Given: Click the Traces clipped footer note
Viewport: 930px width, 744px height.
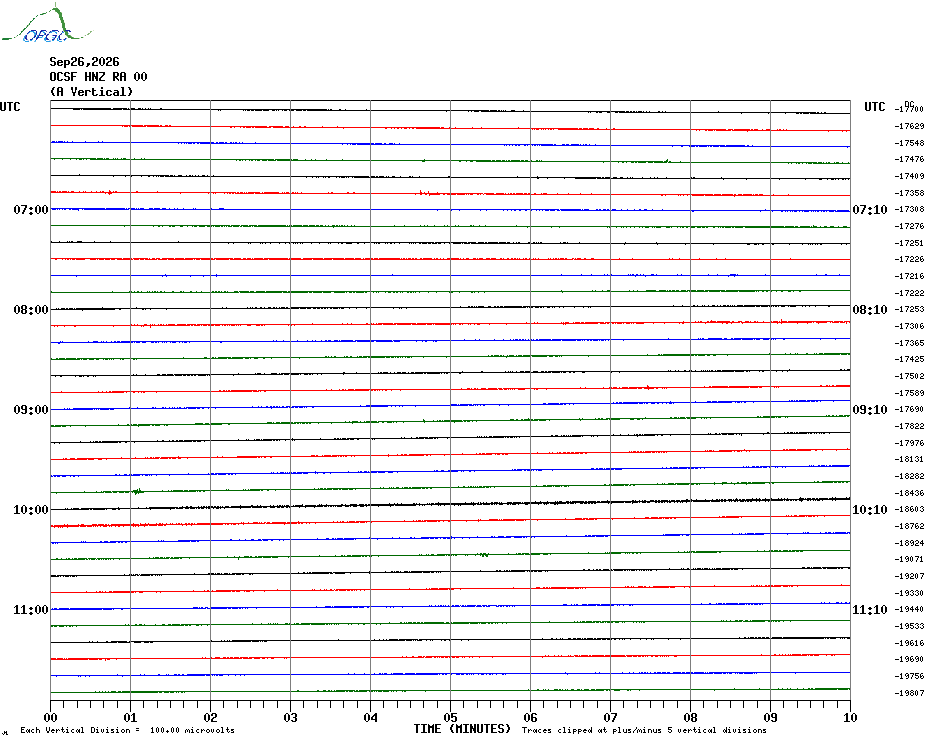Looking at the screenshot, I should (x=644, y=730).
